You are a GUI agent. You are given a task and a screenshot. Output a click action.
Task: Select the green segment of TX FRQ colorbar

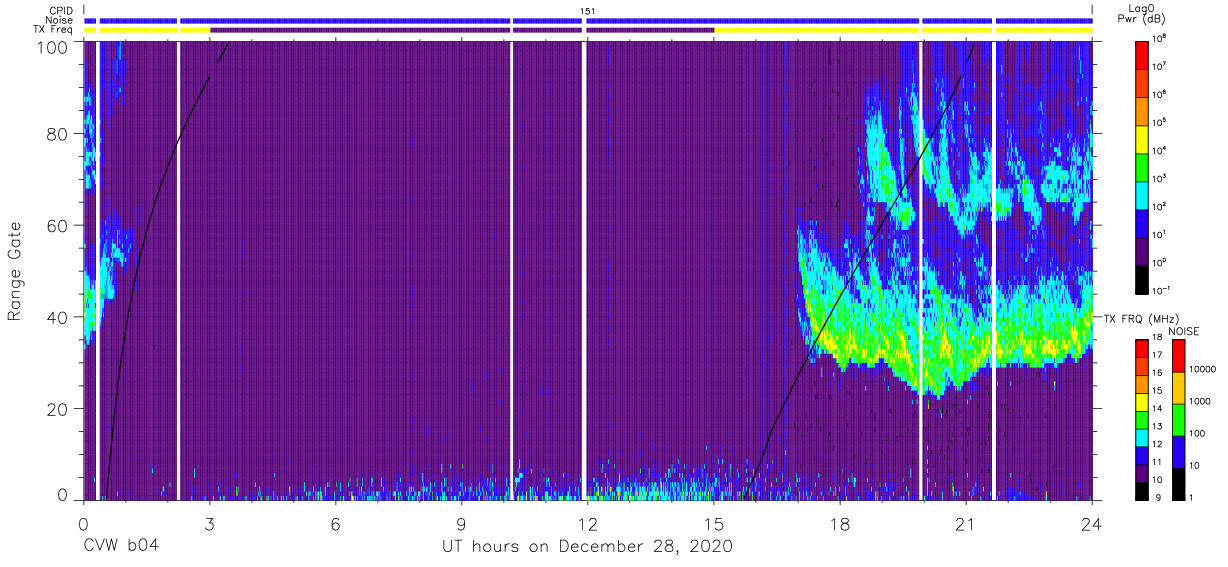1144,420
